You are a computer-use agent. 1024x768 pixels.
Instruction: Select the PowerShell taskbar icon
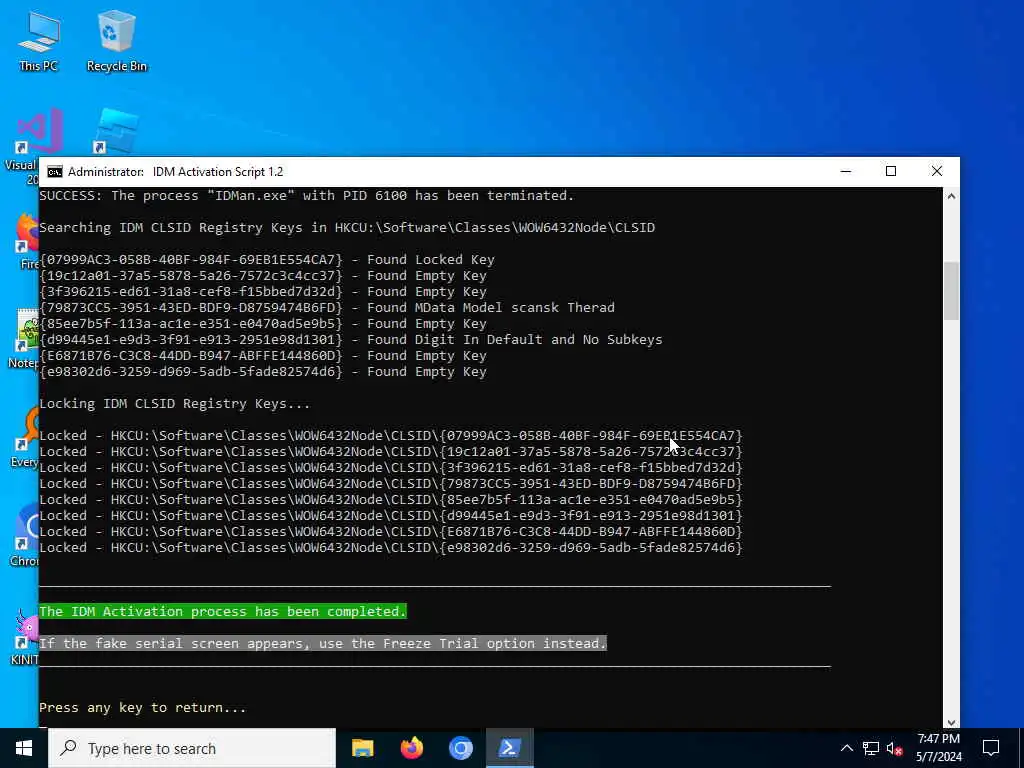(x=509, y=748)
